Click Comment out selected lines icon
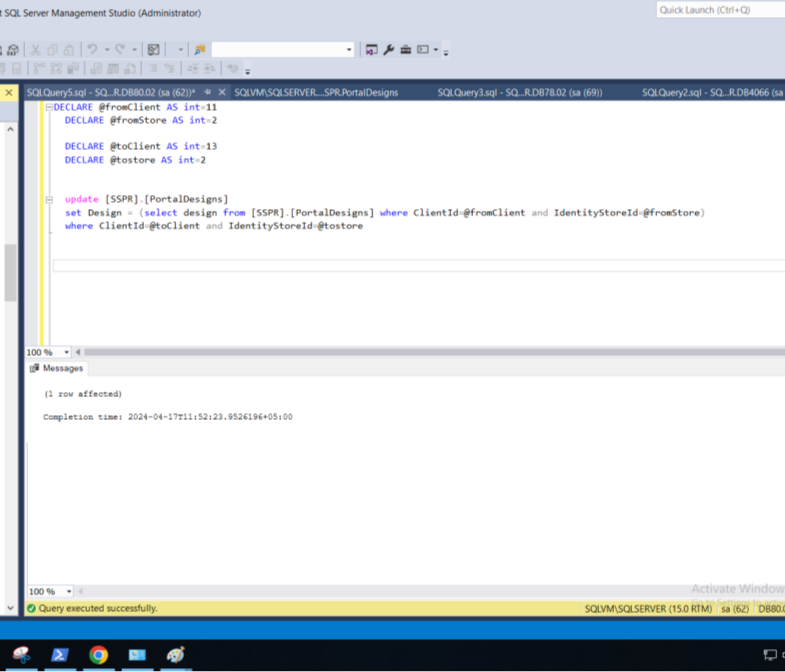The image size is (785, 672). [153, 69]
